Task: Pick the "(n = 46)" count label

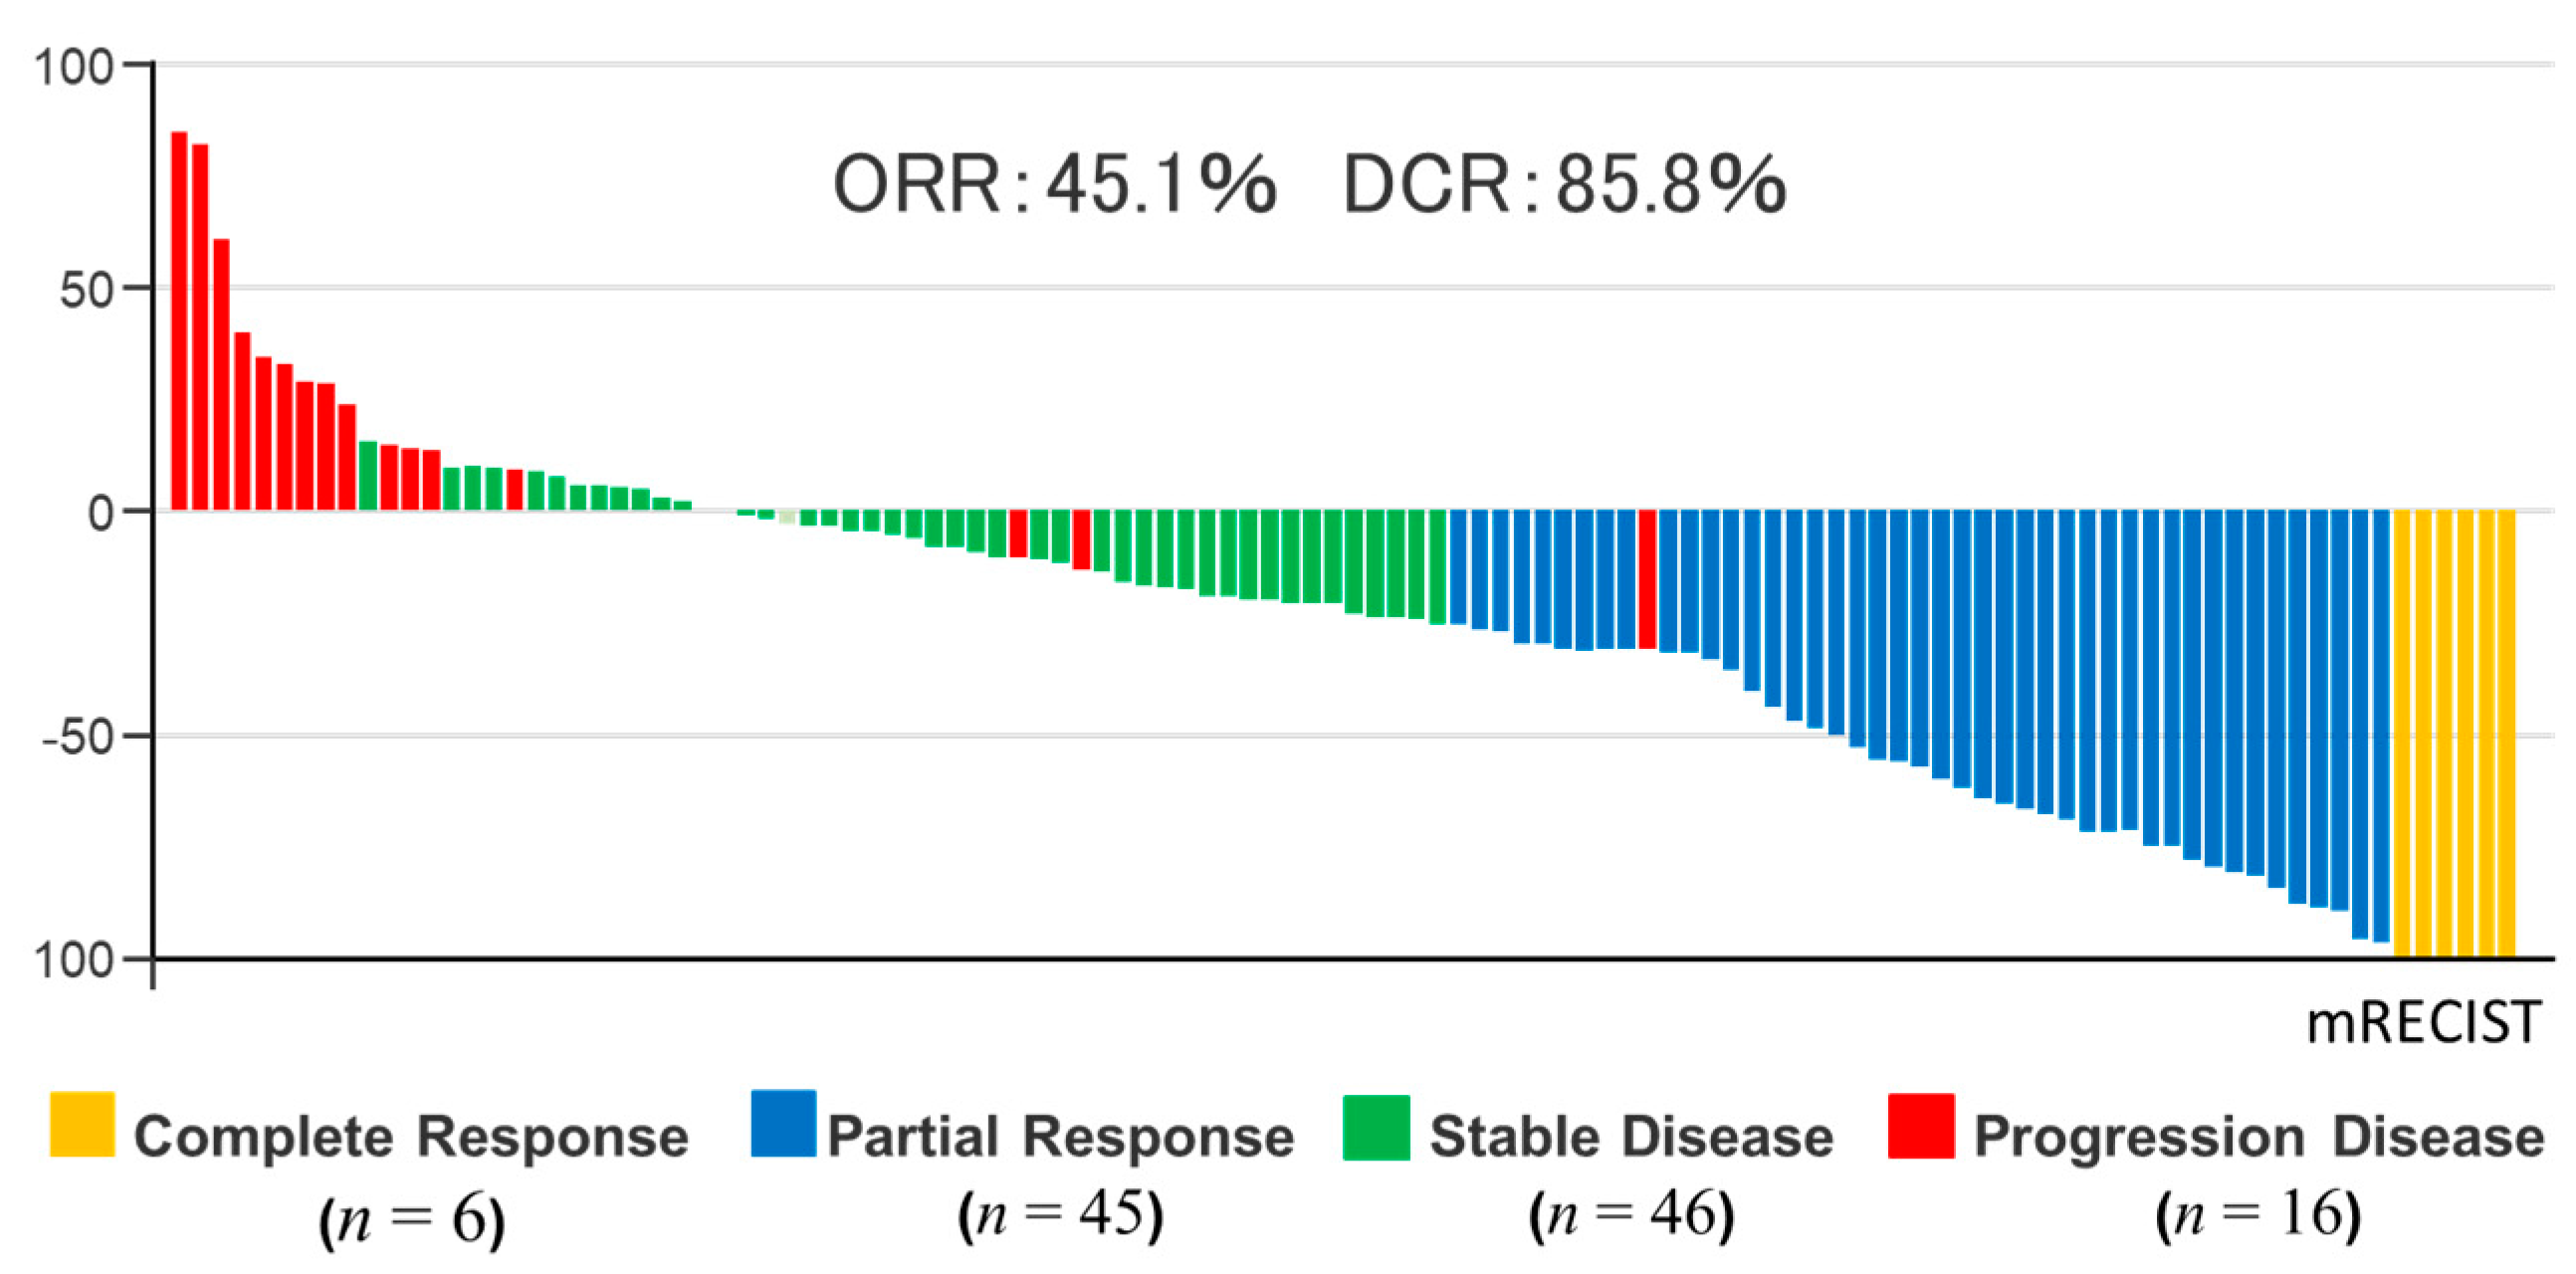Action: pos(1631,1214)
